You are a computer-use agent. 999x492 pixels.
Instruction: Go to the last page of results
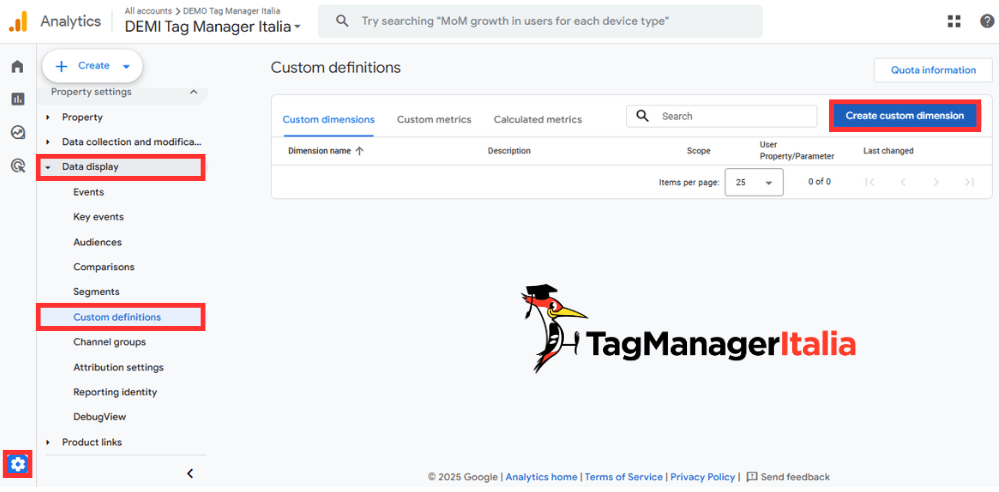coord(969,182)
